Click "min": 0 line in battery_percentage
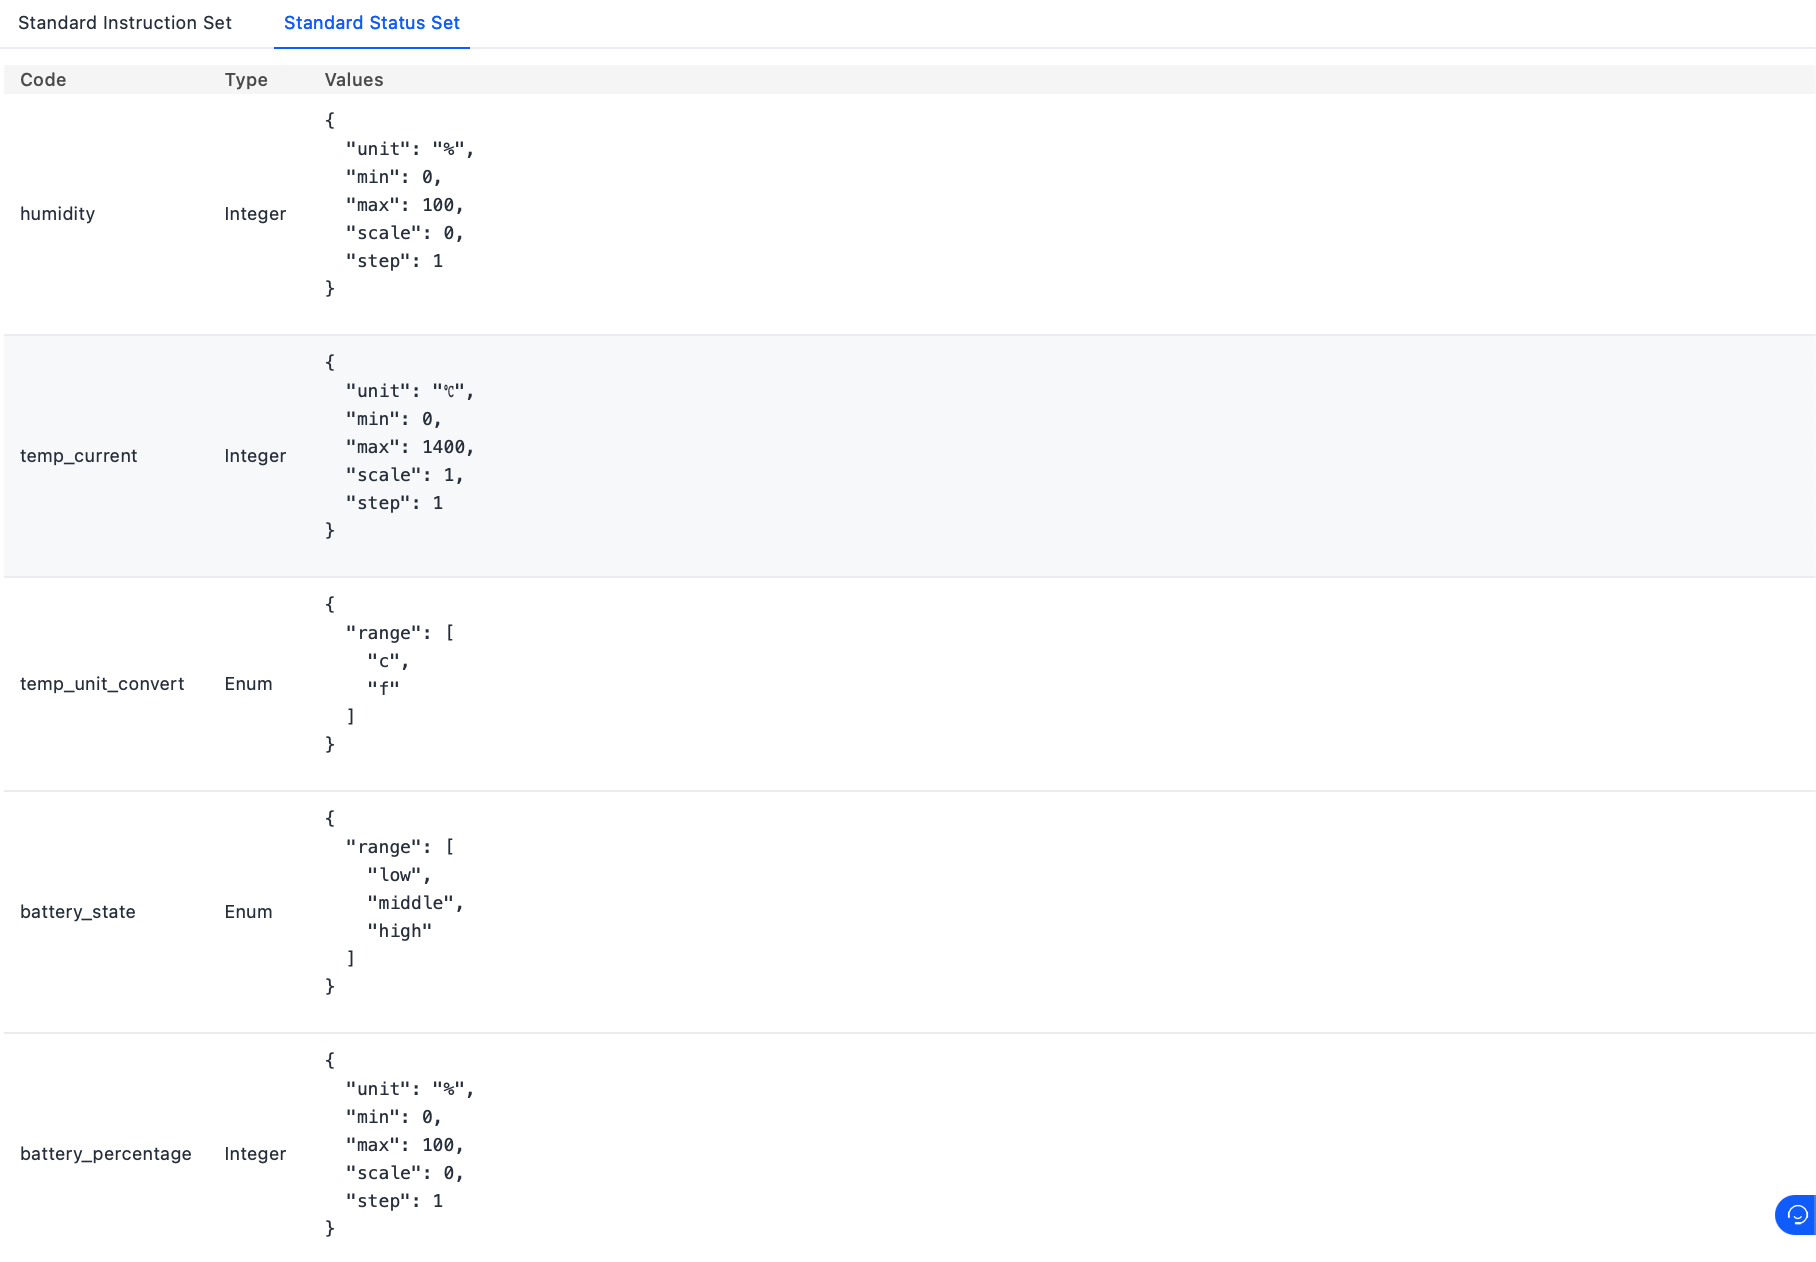The image size is (1816, 1262). pyautogui.click(x=394, y=1117)
